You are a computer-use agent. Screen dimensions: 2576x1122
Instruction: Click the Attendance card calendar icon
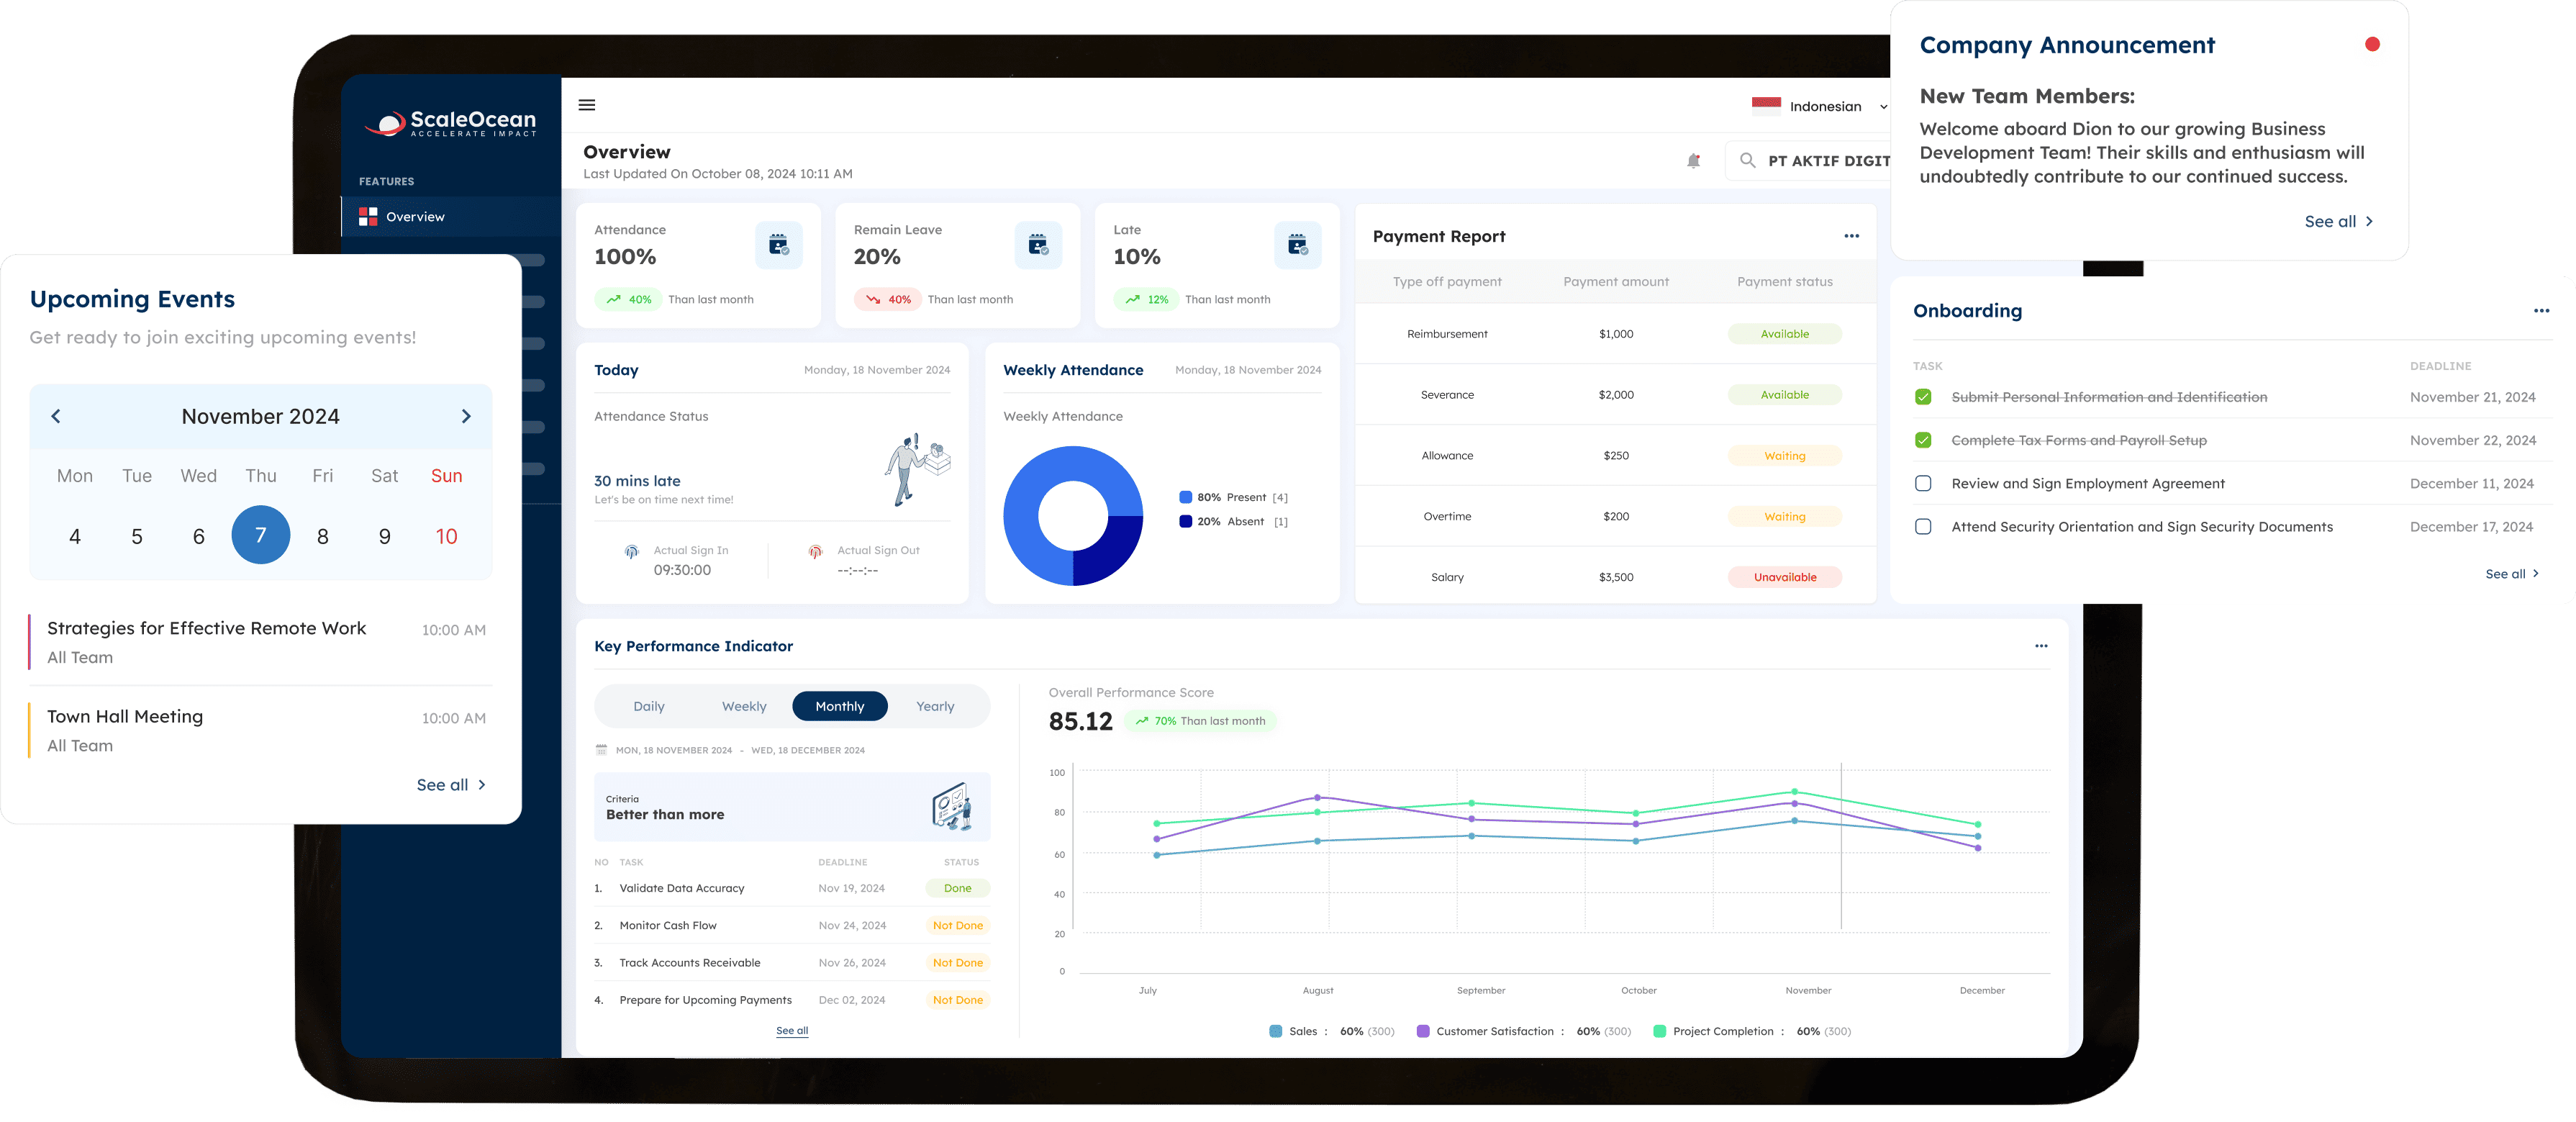778,245
